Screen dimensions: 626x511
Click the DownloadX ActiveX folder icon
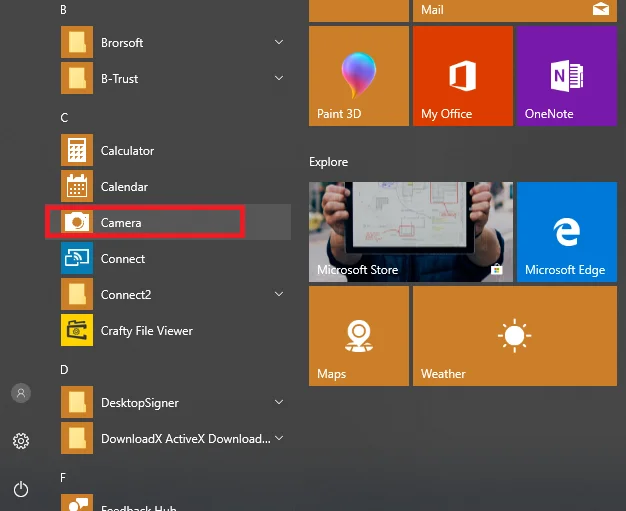[77, 438]
